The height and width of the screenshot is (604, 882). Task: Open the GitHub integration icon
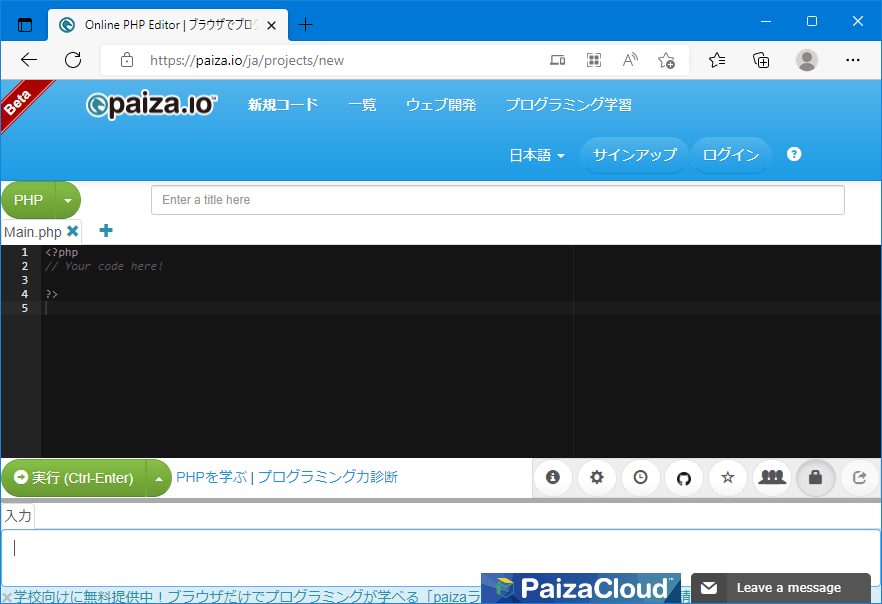pyautogui.click(x=684, y=478)
